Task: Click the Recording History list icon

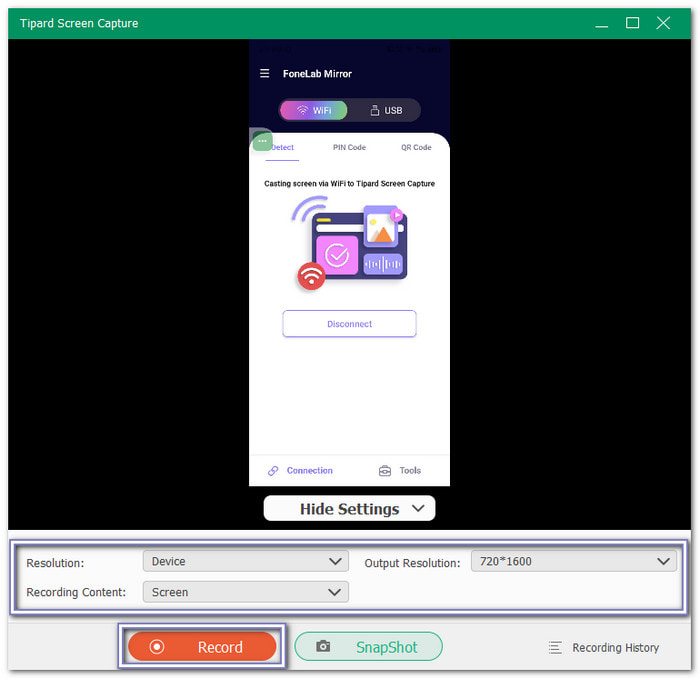Action: click(555, 647)
